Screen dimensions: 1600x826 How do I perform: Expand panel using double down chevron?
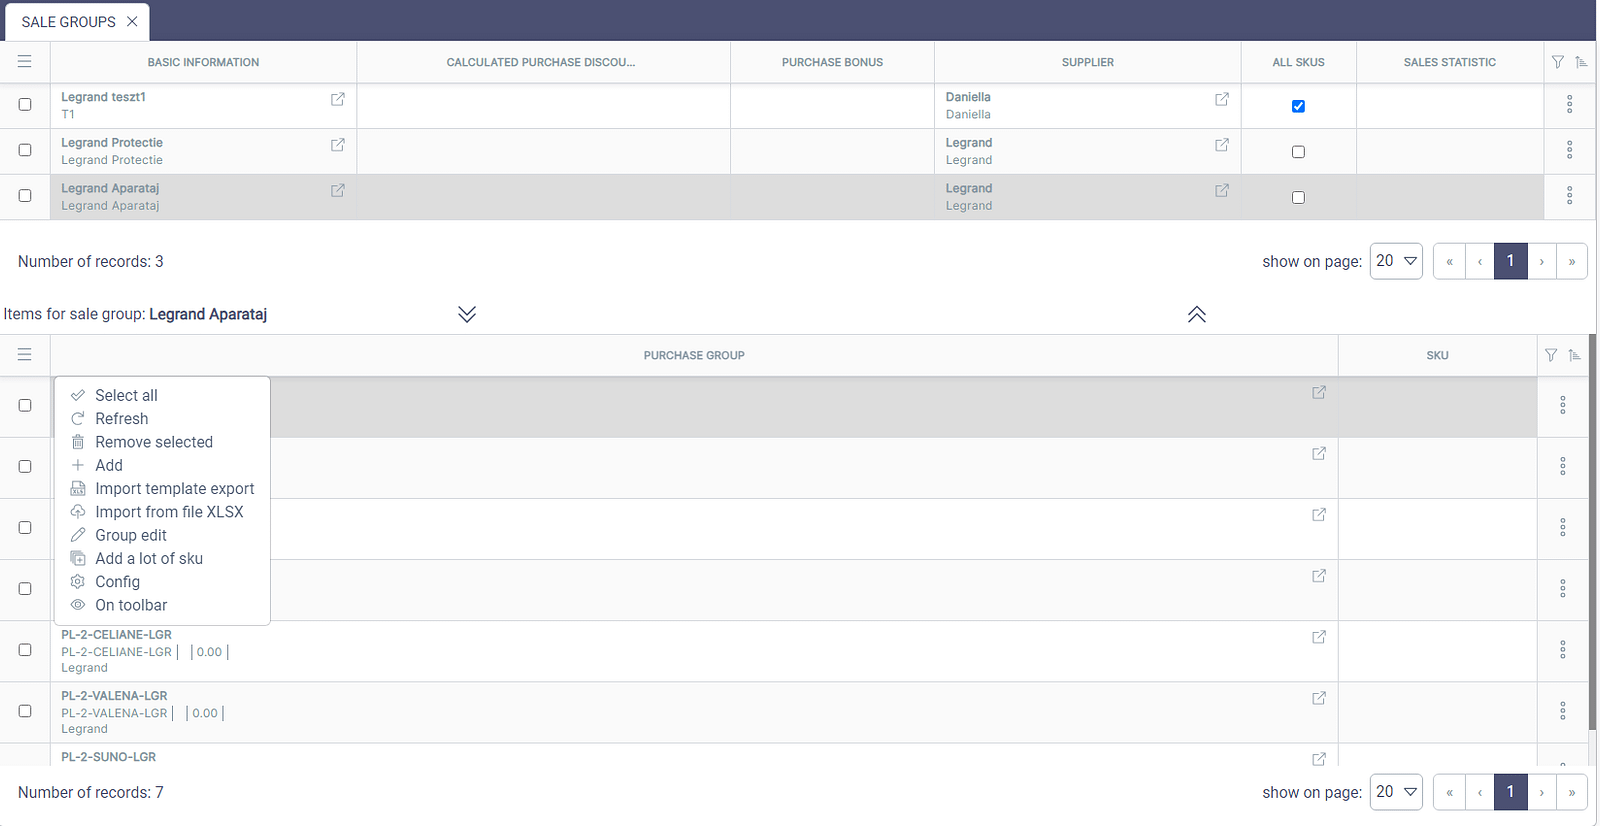[467, 314]
